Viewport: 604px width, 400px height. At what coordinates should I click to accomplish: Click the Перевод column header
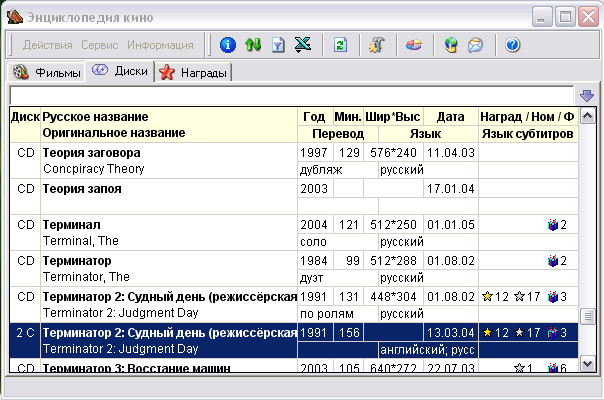tap(338, 134)
